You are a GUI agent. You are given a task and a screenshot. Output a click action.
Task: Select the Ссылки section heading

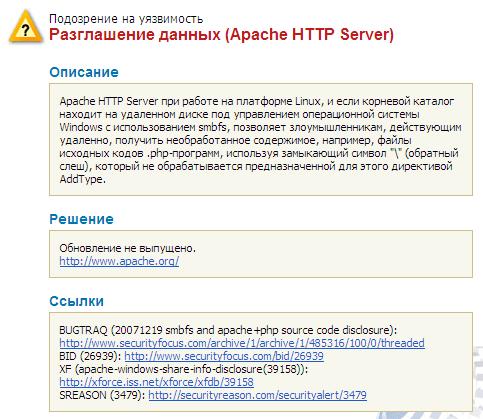pos(77,301)
